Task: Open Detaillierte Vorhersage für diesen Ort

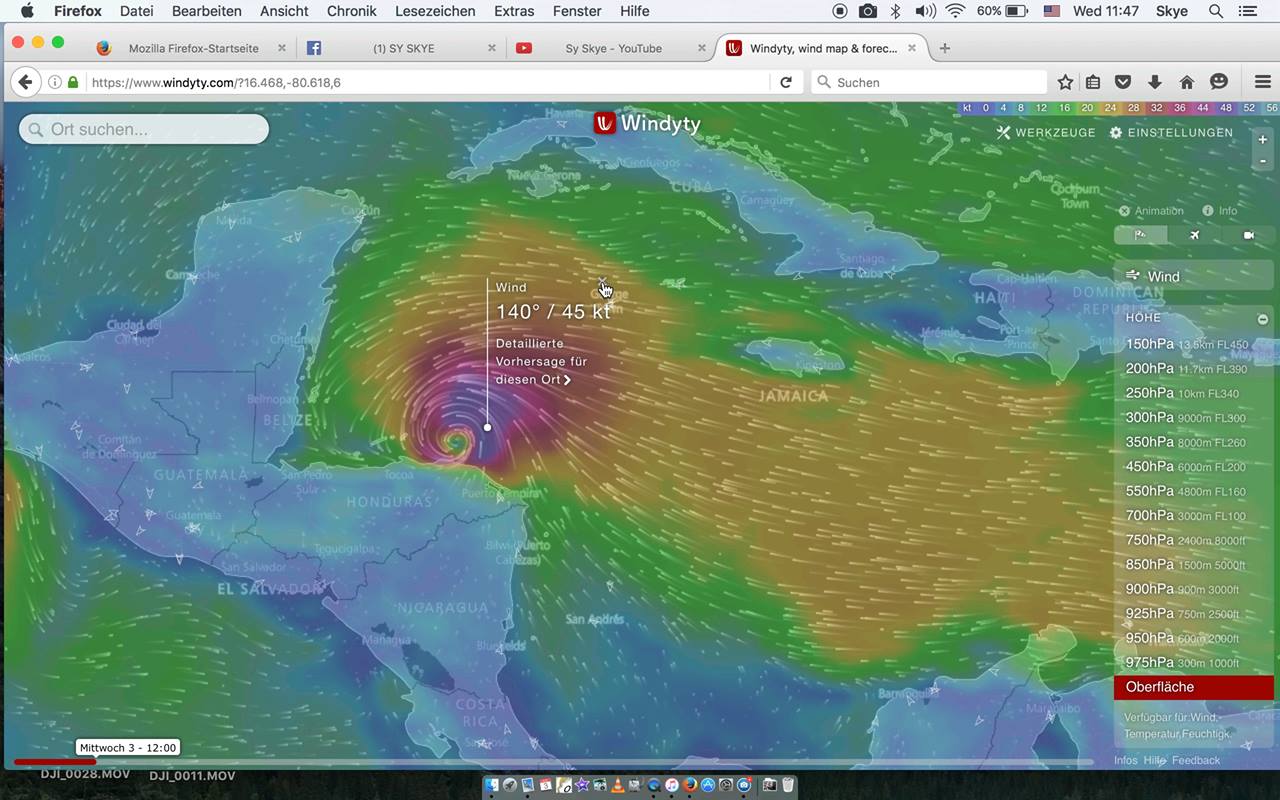Action: click(x=541, y=361)
